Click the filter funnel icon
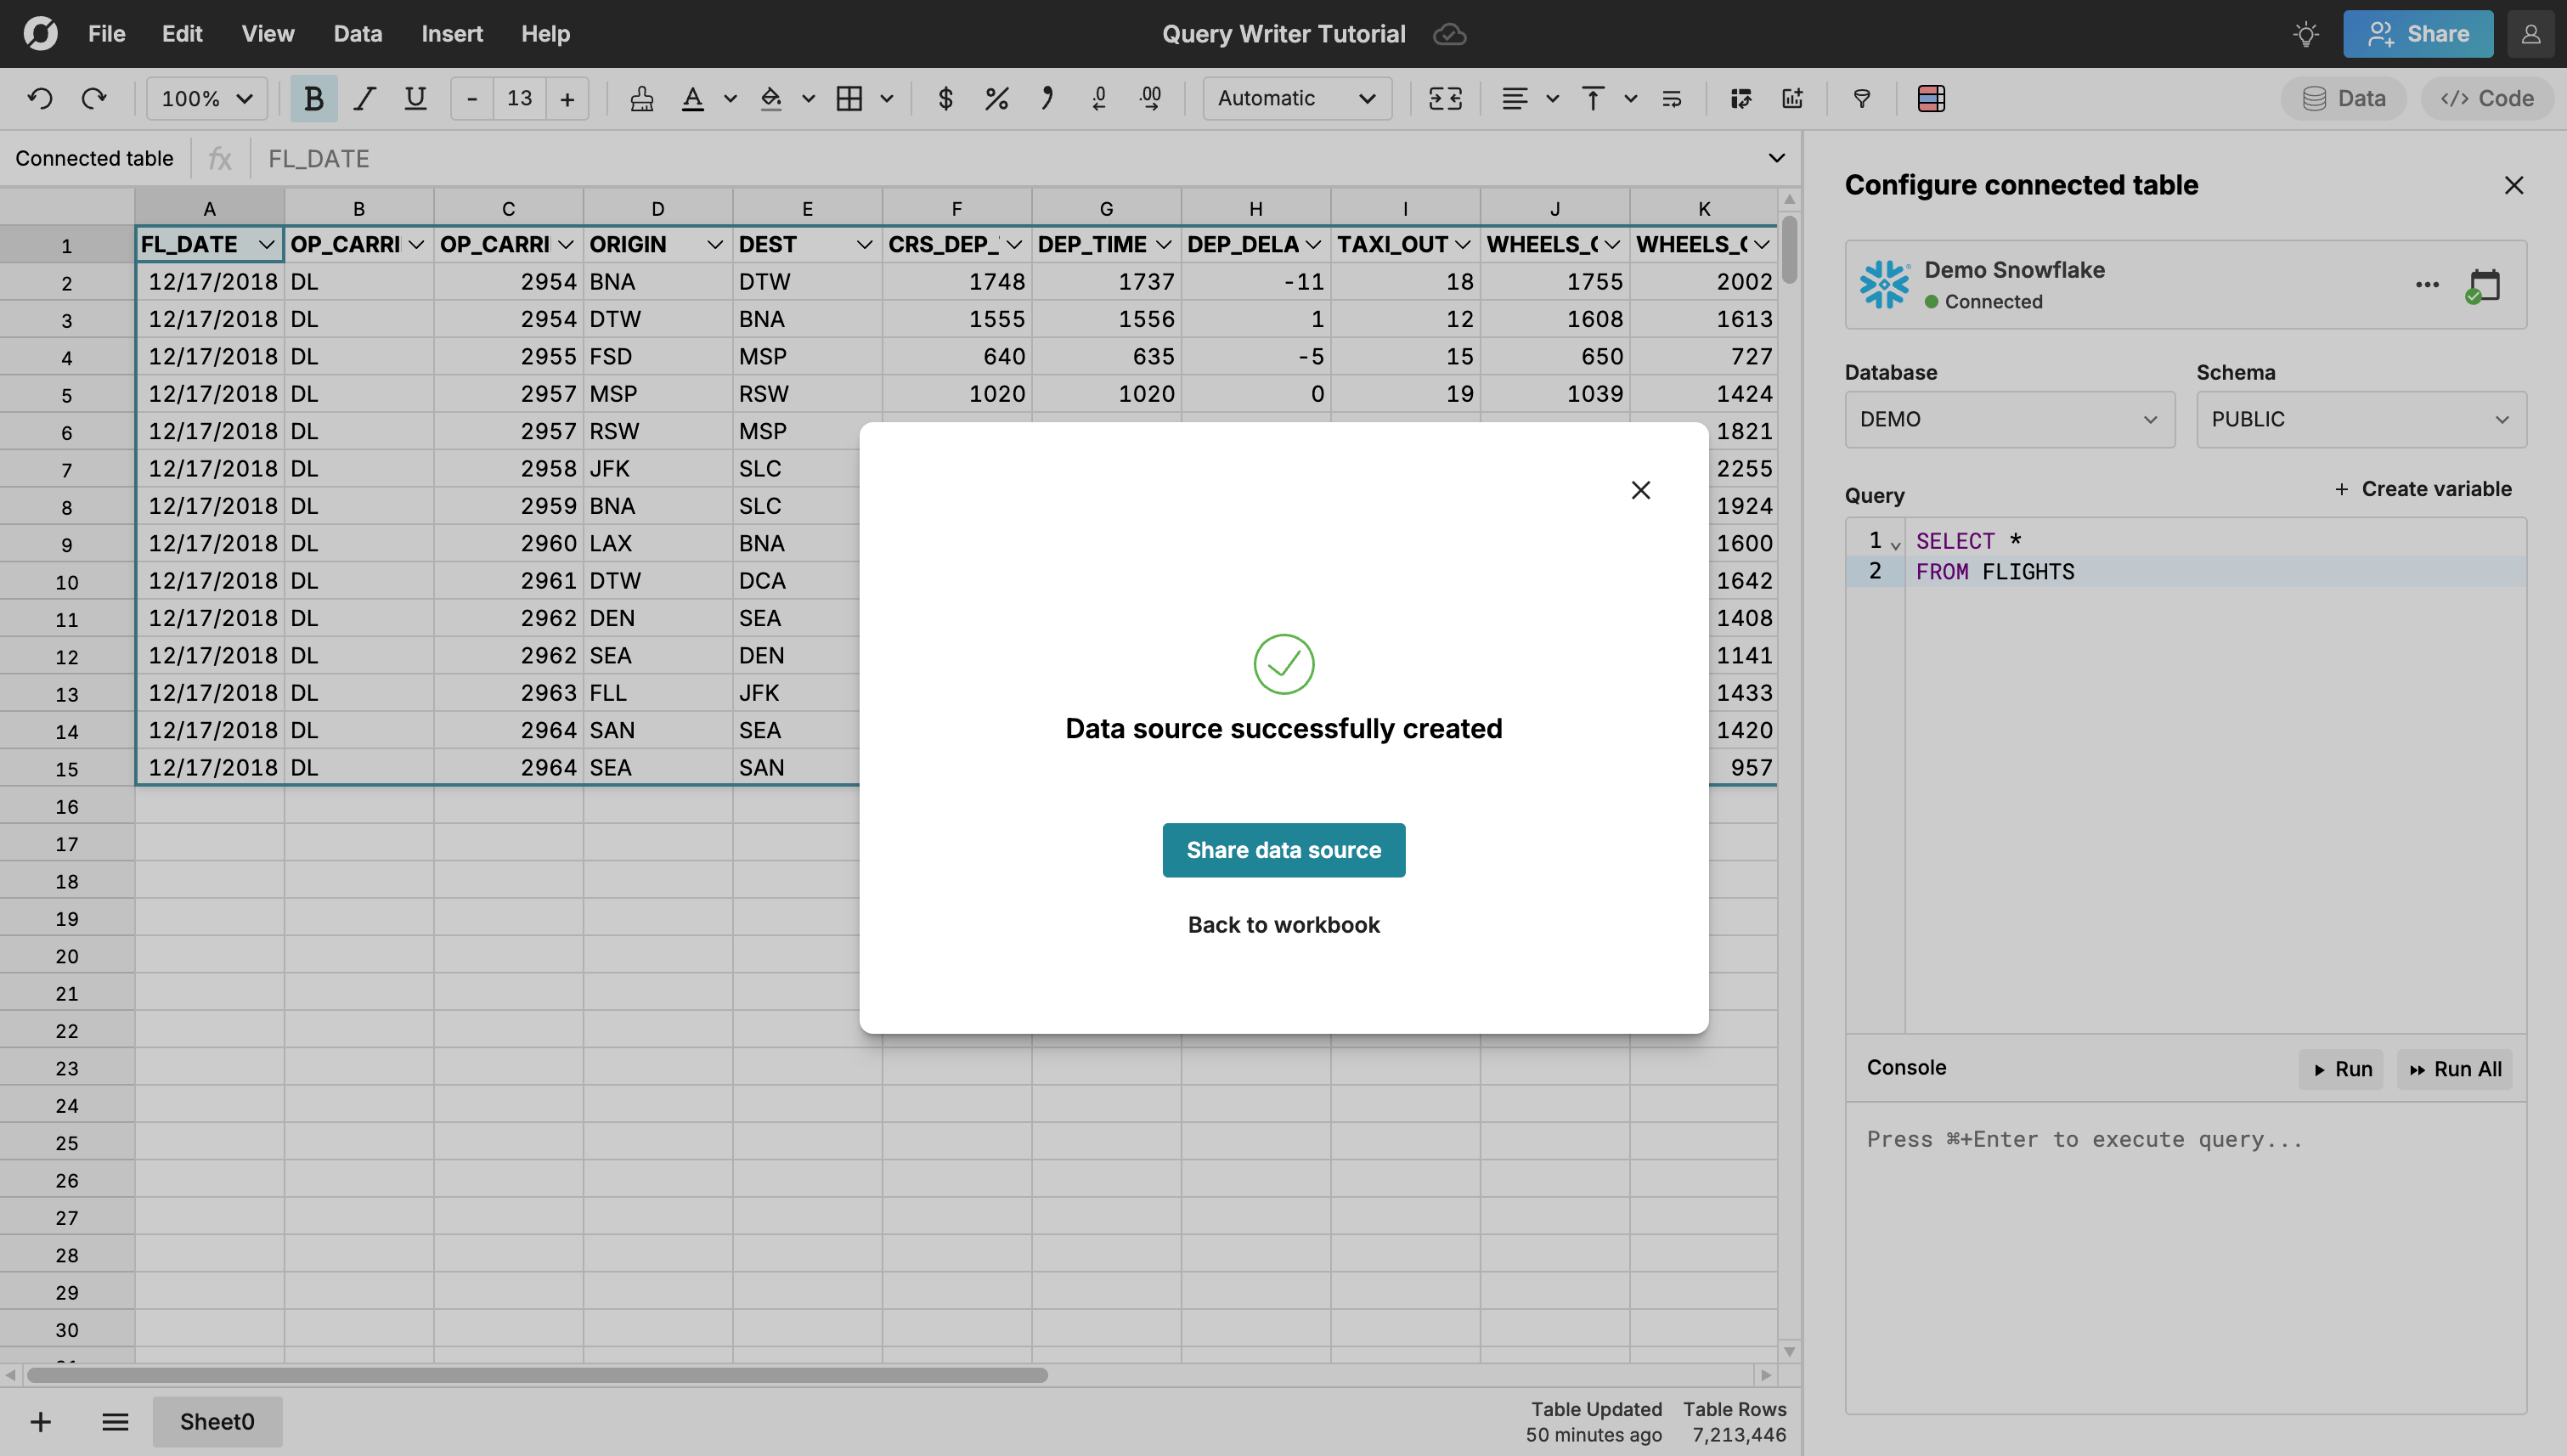2567x1456 pixels. coord(1862,98)
